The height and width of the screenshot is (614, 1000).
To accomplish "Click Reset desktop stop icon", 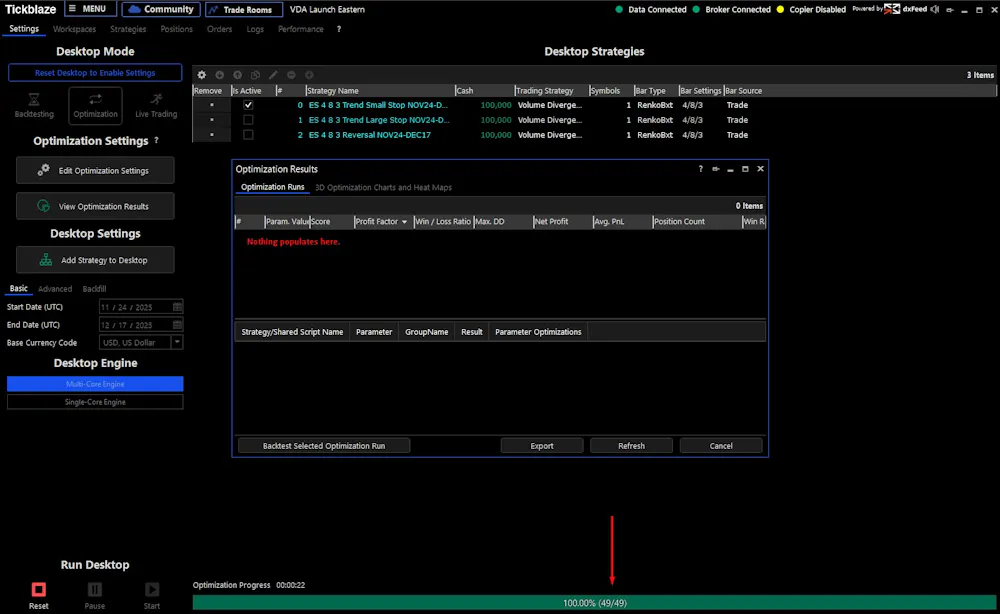I will pos(38,590).
